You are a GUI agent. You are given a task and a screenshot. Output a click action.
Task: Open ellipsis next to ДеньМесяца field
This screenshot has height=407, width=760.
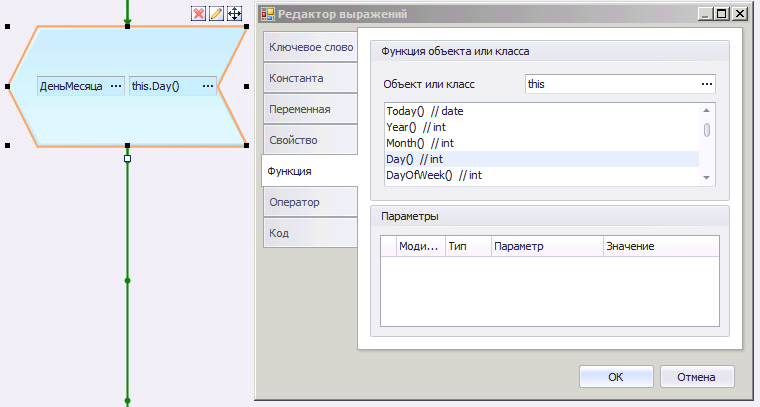tap(116, 86)
